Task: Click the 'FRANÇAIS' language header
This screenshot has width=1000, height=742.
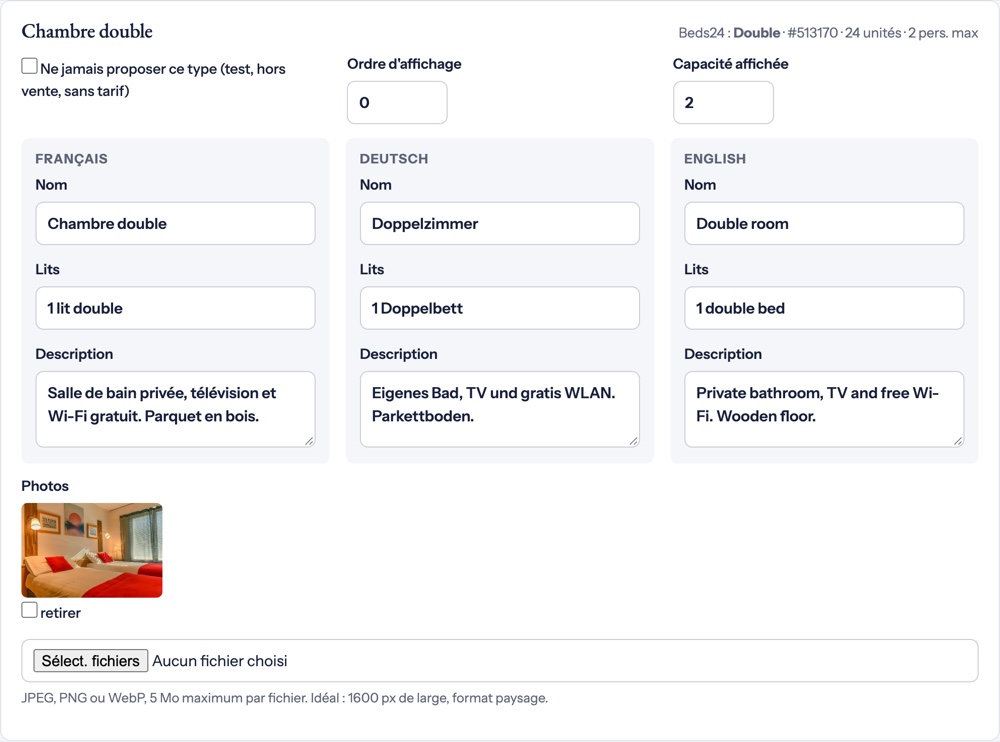Action: tap(71, 159)
